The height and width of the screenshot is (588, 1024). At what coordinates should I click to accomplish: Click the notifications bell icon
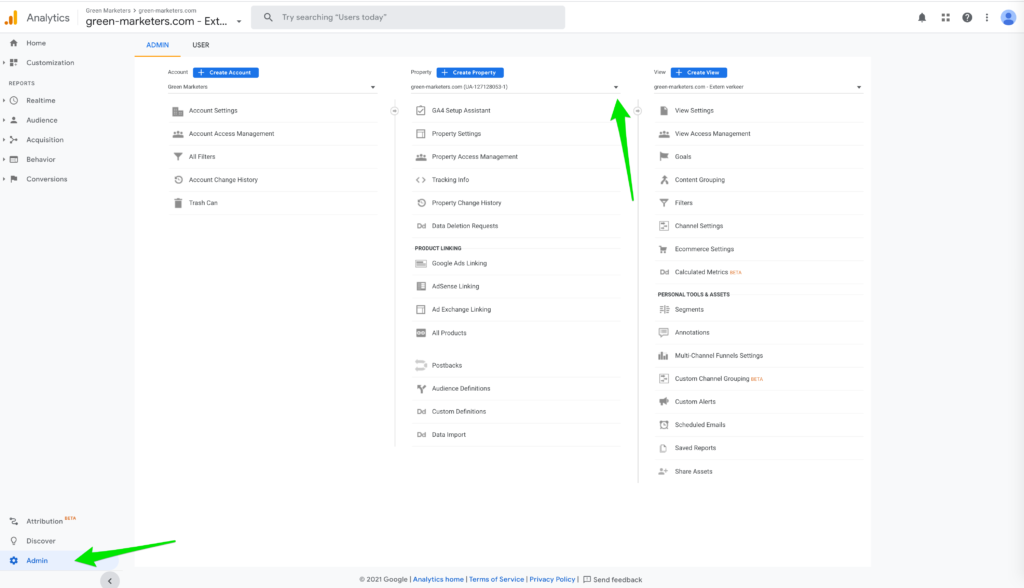point(922,17)
